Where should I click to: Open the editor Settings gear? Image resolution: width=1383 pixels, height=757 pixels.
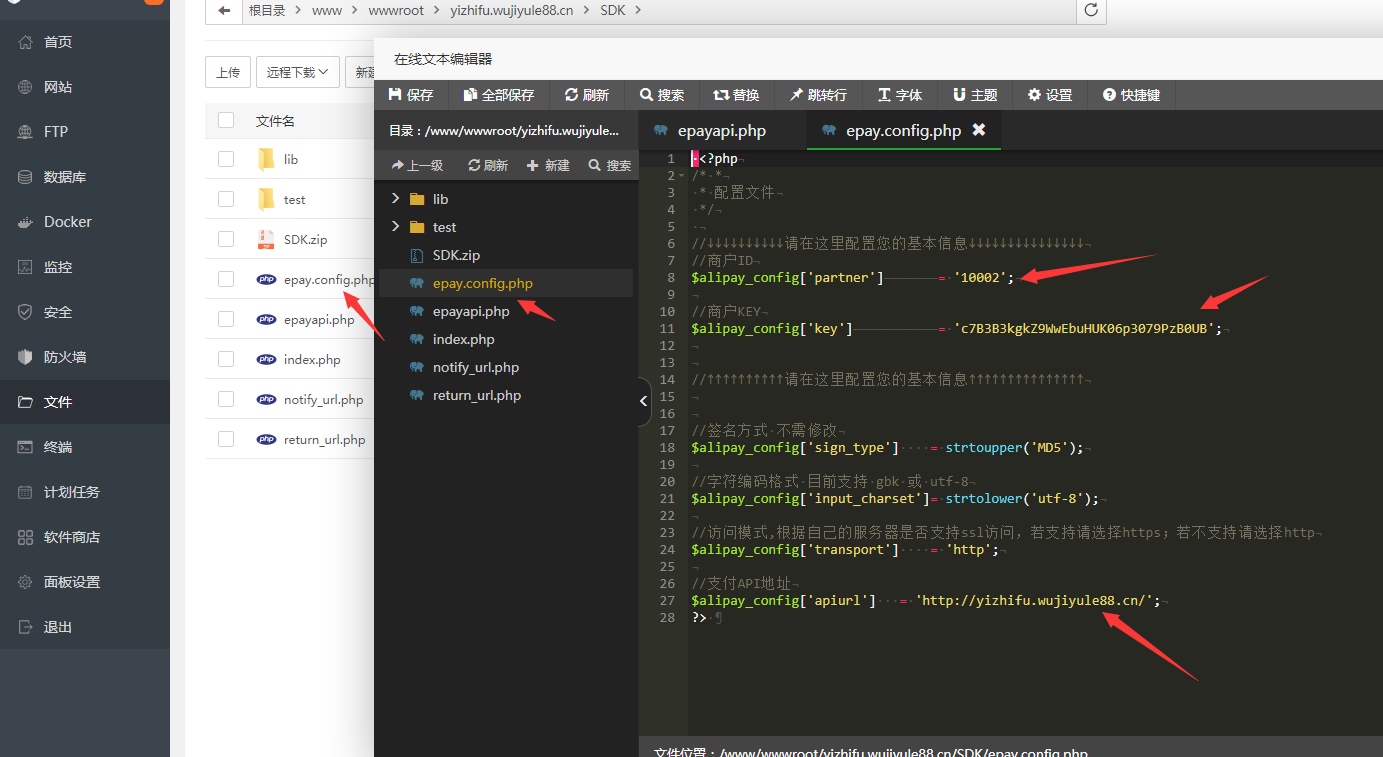pyautogui.click(x=1049, y=95)
